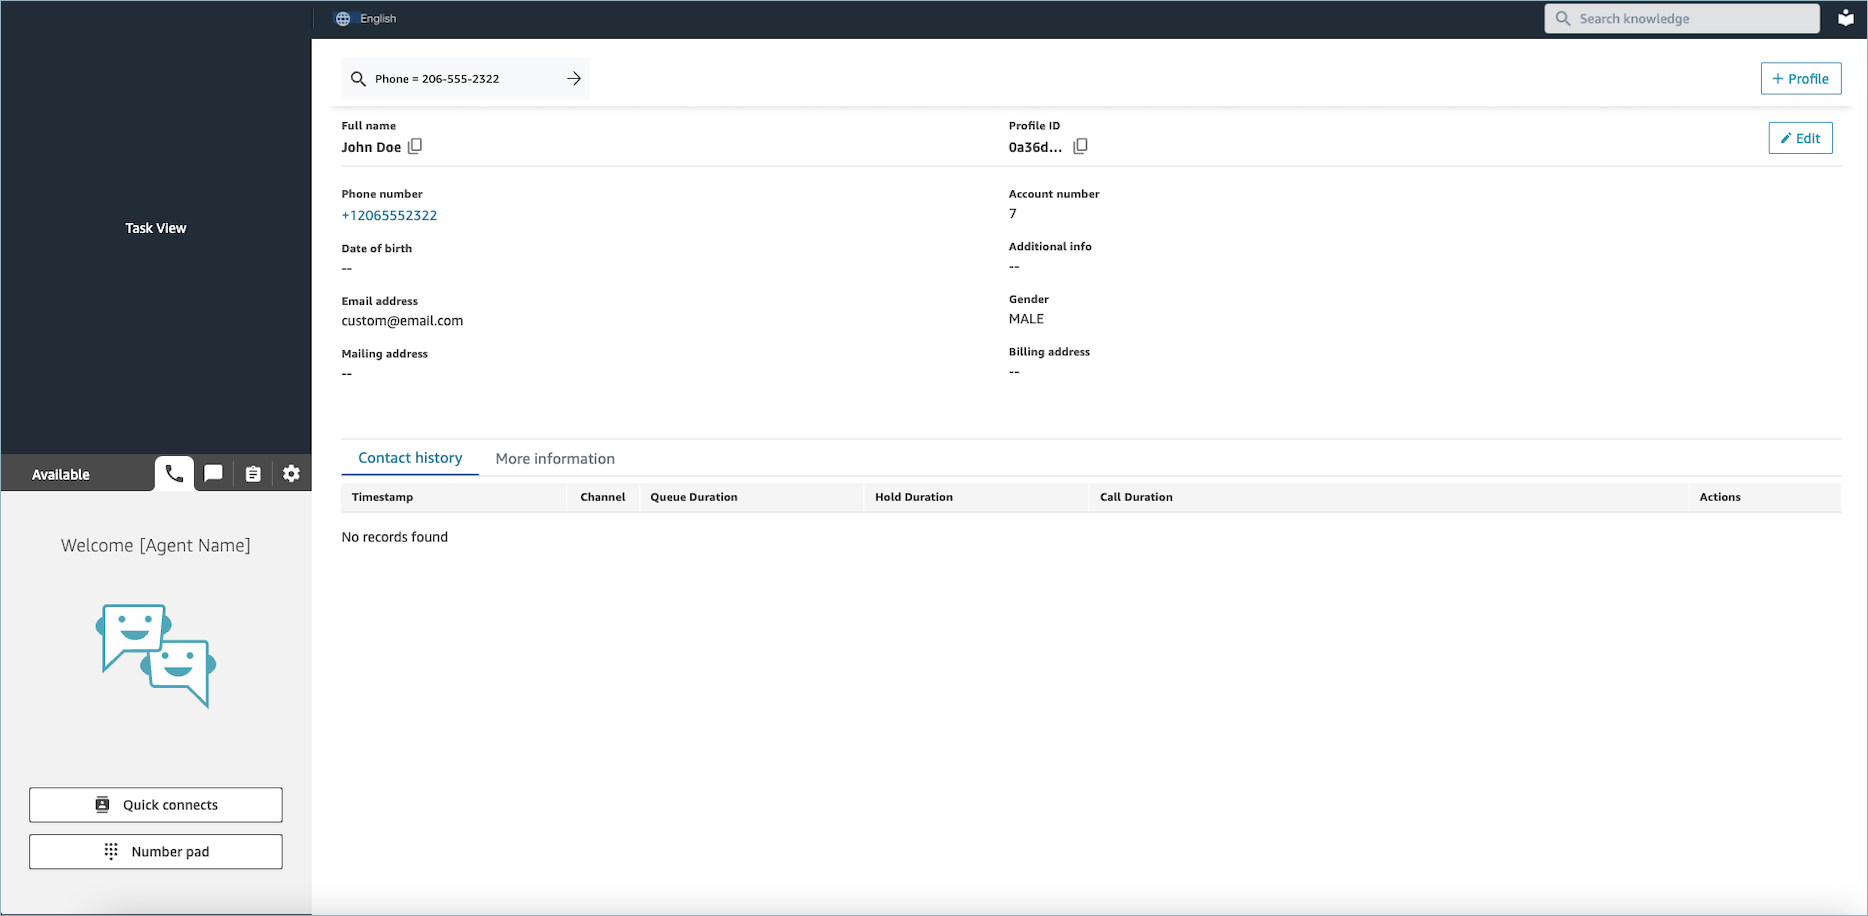1868x916 pixels.
Task: Submit profile search with arrow icon
Action: [x=574, y=79]
